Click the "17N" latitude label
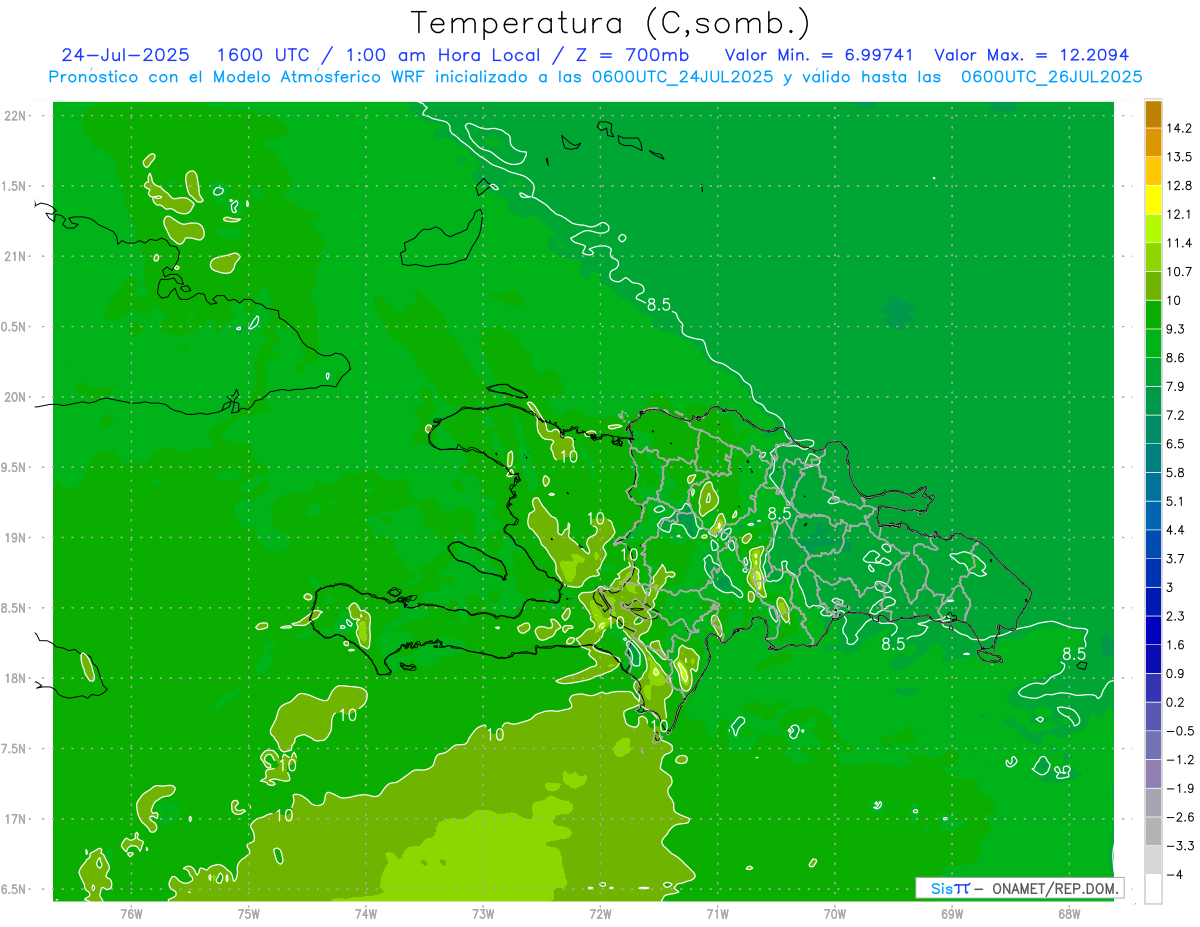 click(x=15, y=819)
